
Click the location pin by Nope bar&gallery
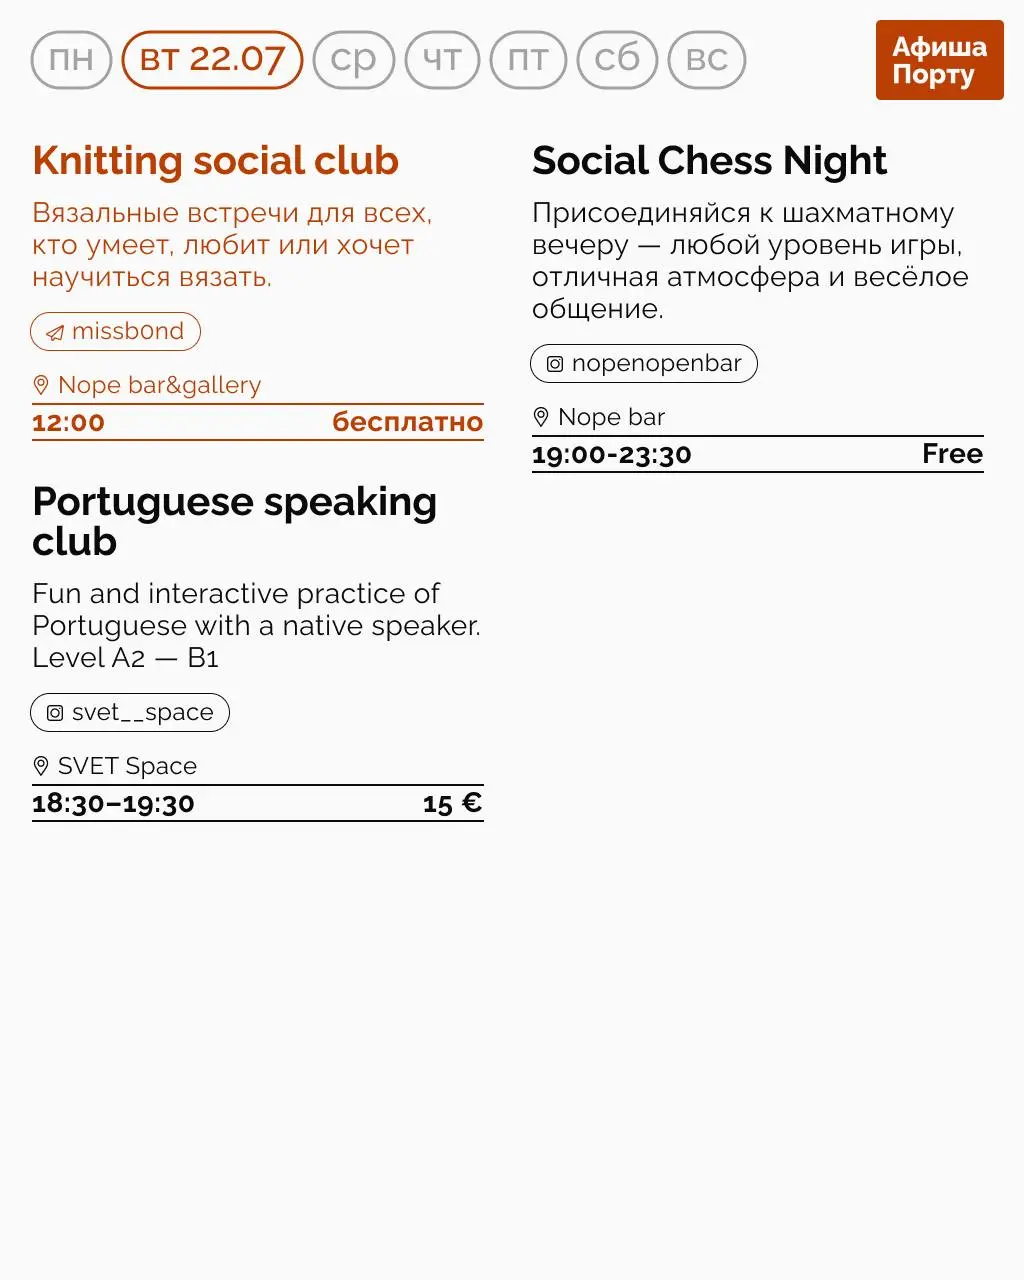coord(41,385)
